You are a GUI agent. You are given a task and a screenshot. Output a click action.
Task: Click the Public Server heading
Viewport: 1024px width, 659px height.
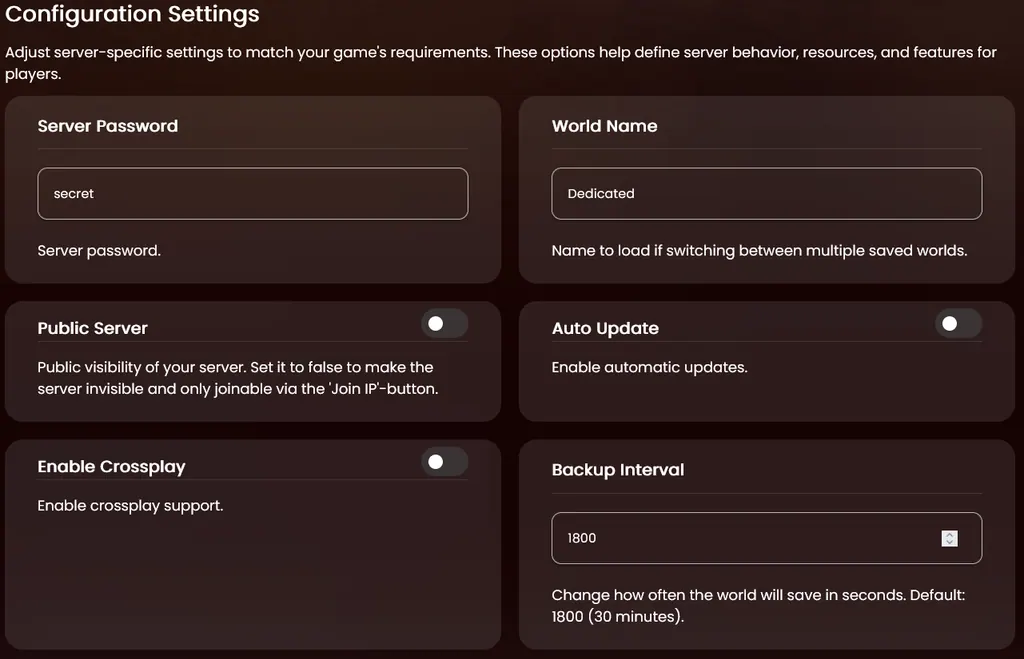[93, 328]
